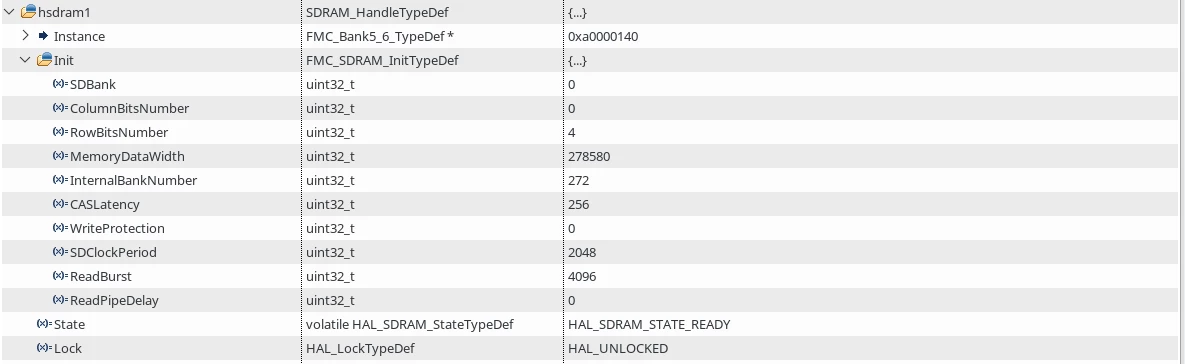Click the ReadBurst value 4096
The height and width of the screenshot is (364, 1185).
coord(582,276)
